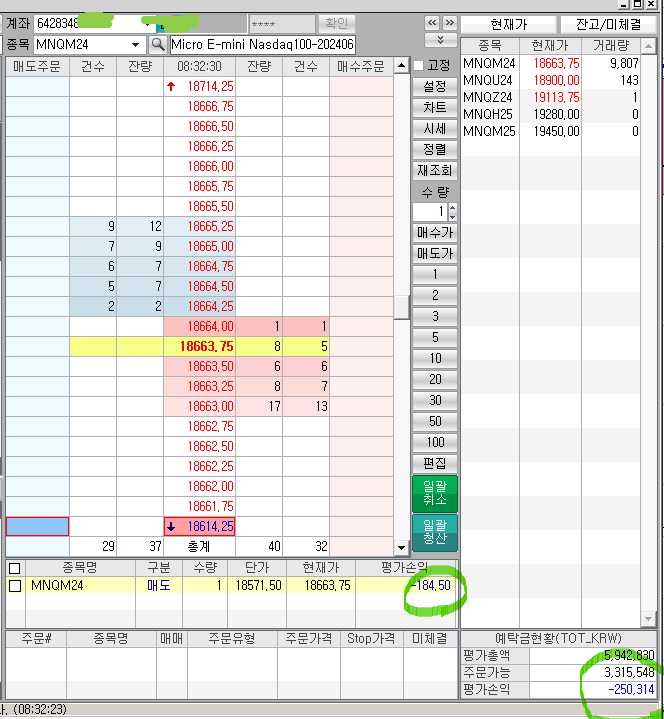Click the double-down chevron button
Image resolution: width=664 pixels, height=719 pixels.
[440, 40]
